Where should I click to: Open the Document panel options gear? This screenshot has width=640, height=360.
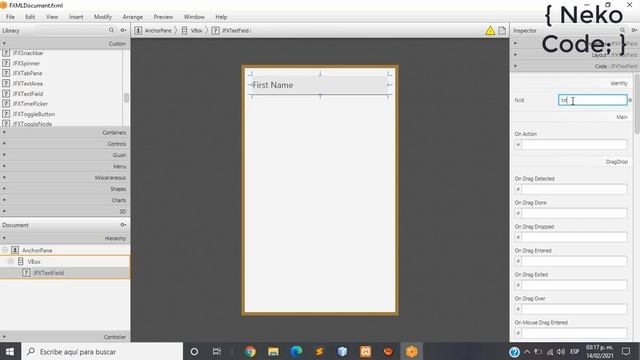pos(123,225)
